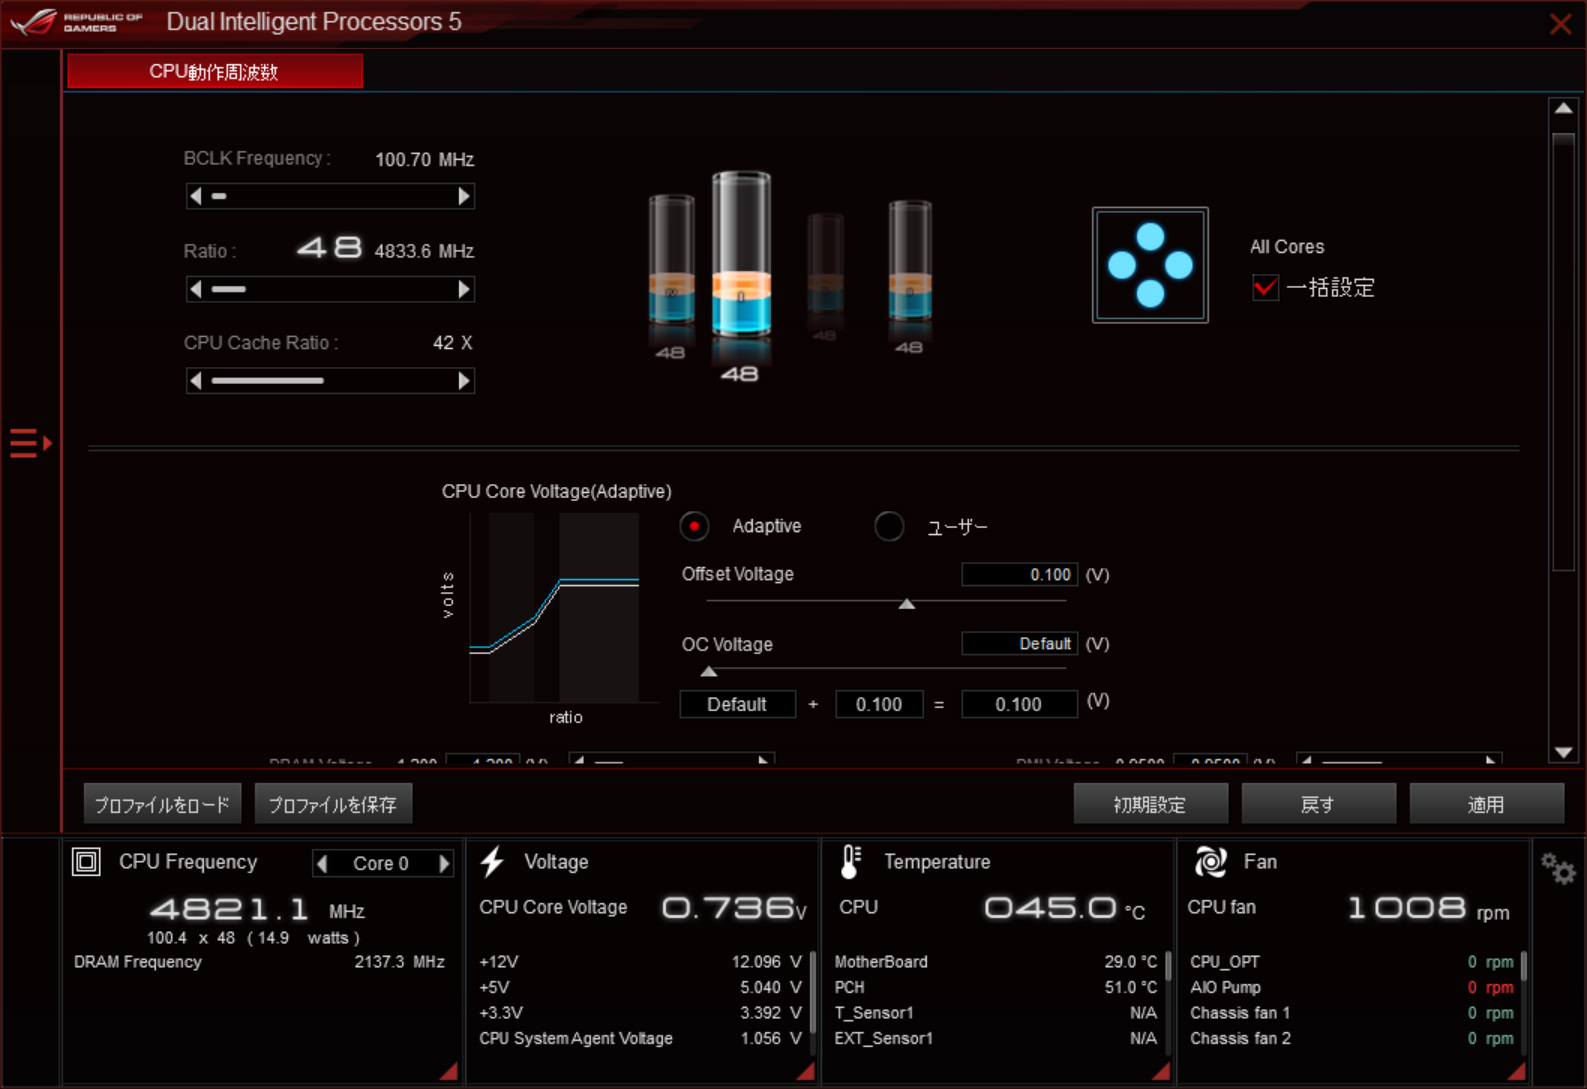Increase the Ratio with the right arrow
1587x1089 pixels.
[x=463, y=289]
